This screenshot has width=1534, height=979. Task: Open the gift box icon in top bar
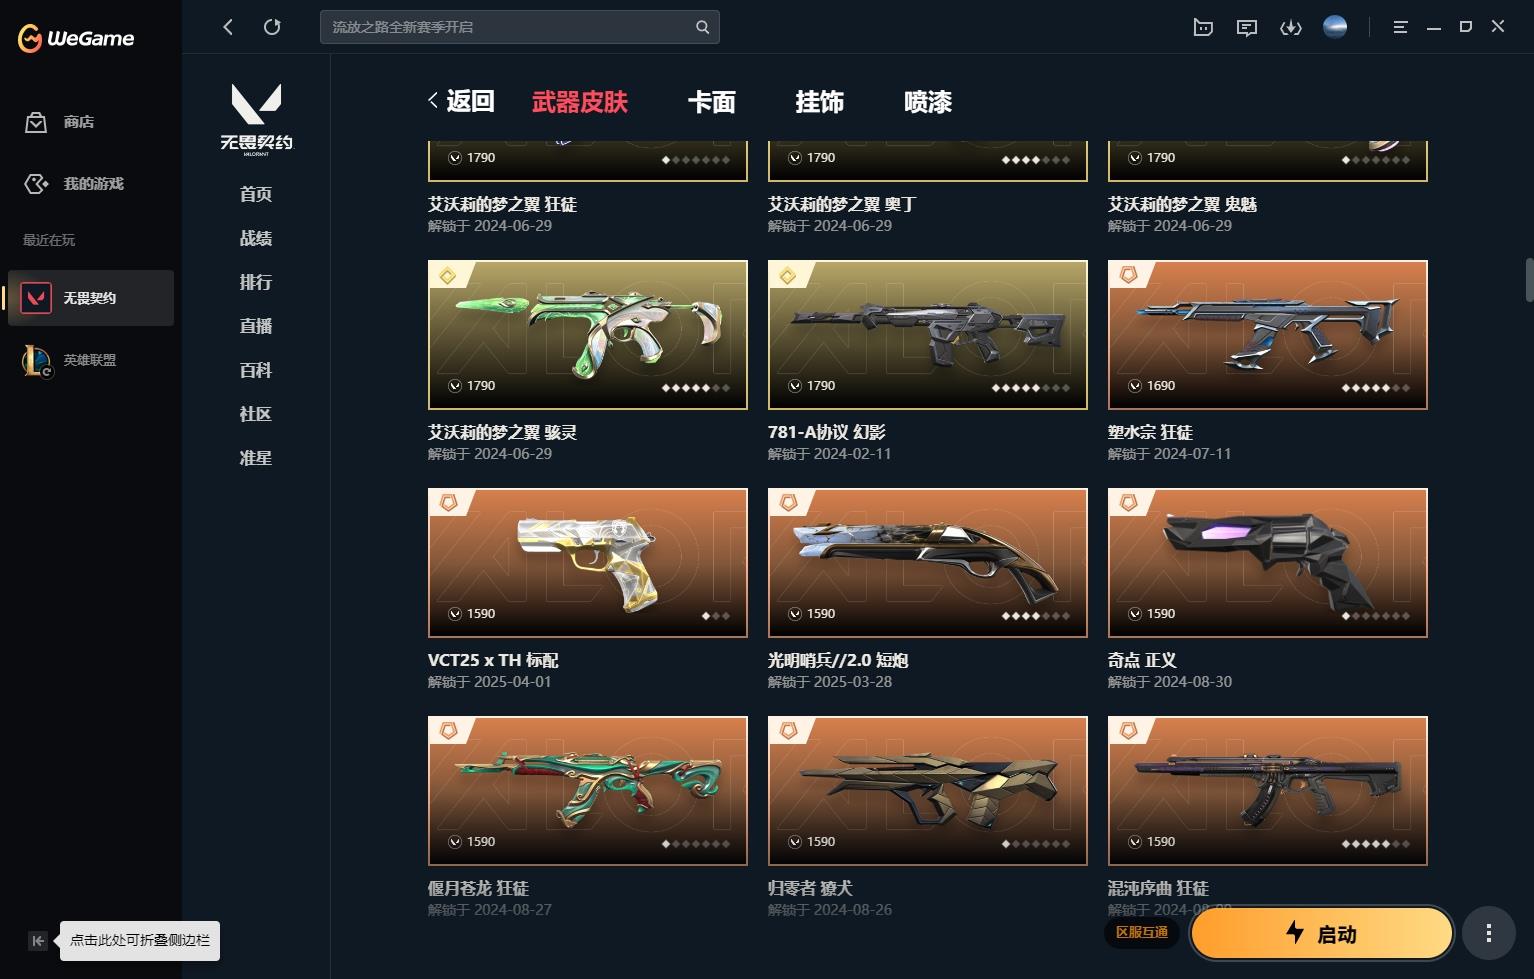(x=1203, y=27)
